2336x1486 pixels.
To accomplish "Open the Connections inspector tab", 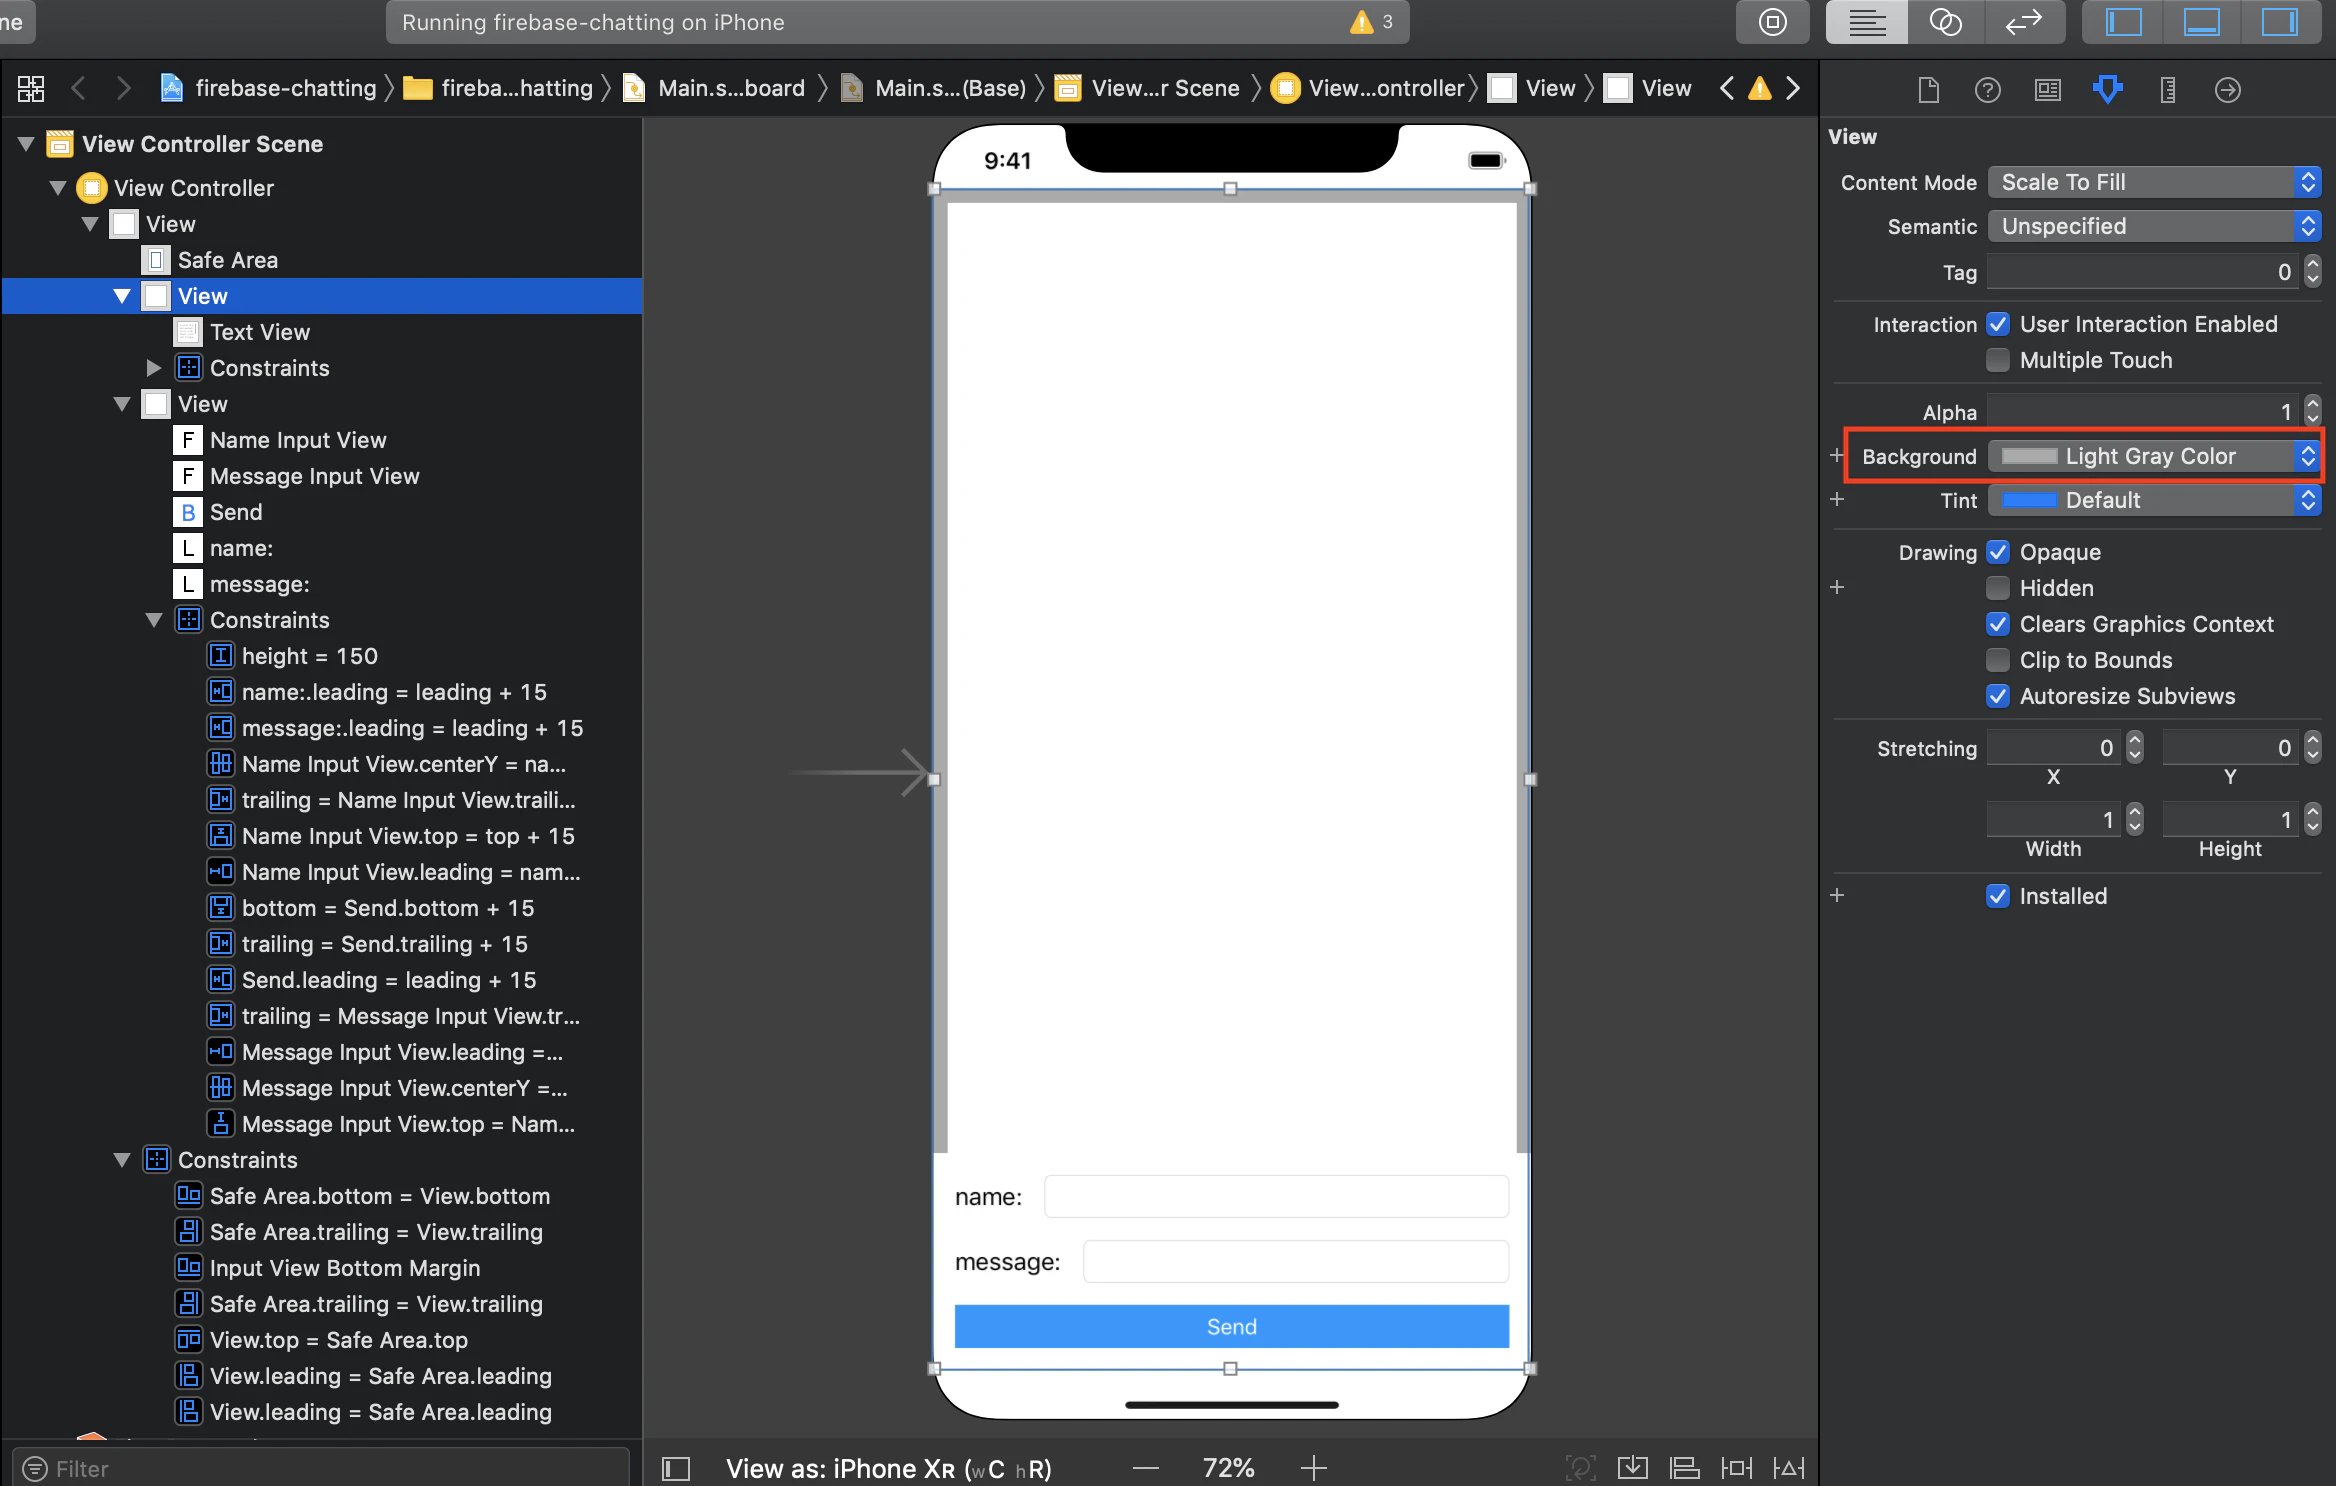I will tap(2228, 90).
